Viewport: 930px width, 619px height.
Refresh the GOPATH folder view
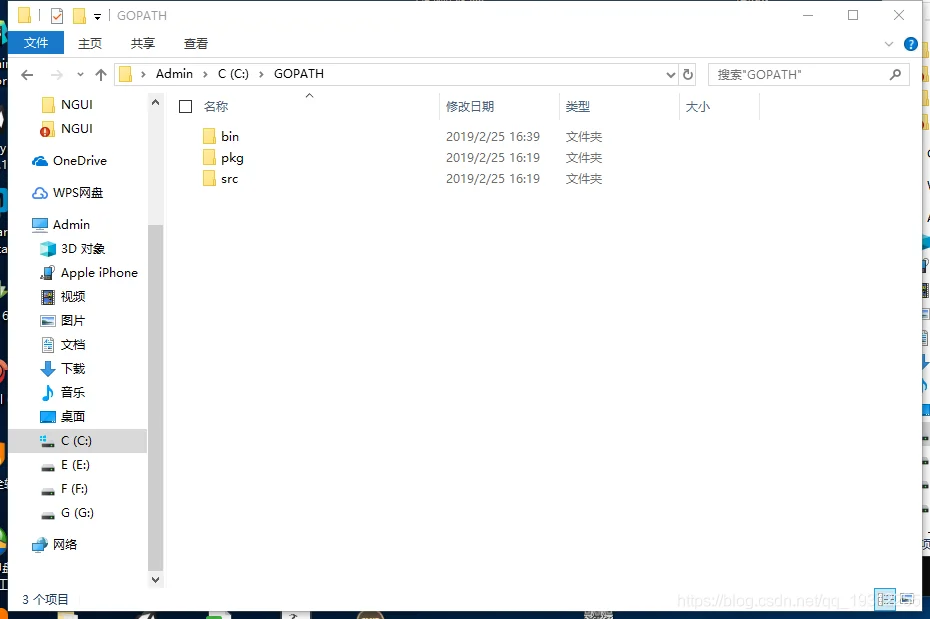(x=688, y=75)
